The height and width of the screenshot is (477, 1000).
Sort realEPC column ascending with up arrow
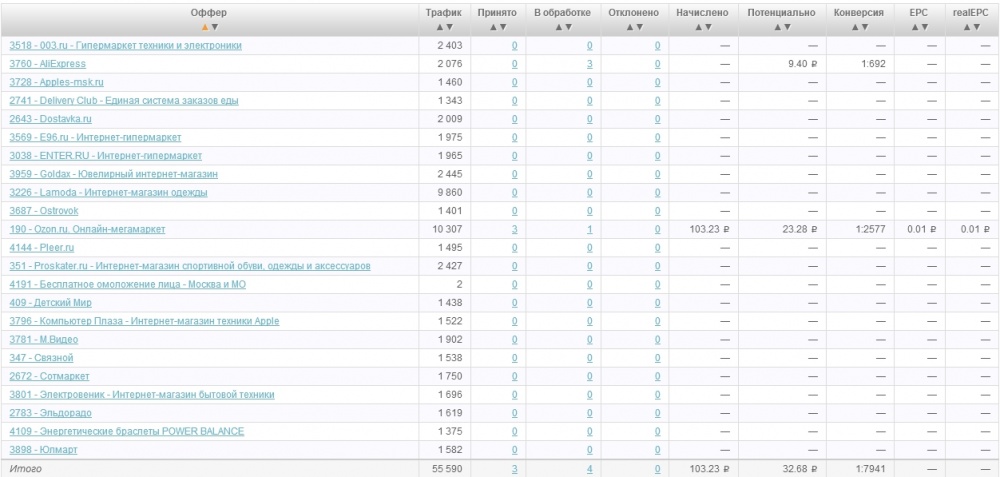point(967,27)
